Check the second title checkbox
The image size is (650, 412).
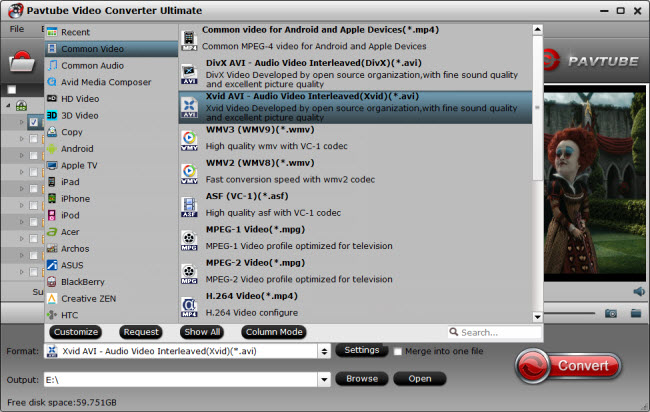click(x=34, y=139)
